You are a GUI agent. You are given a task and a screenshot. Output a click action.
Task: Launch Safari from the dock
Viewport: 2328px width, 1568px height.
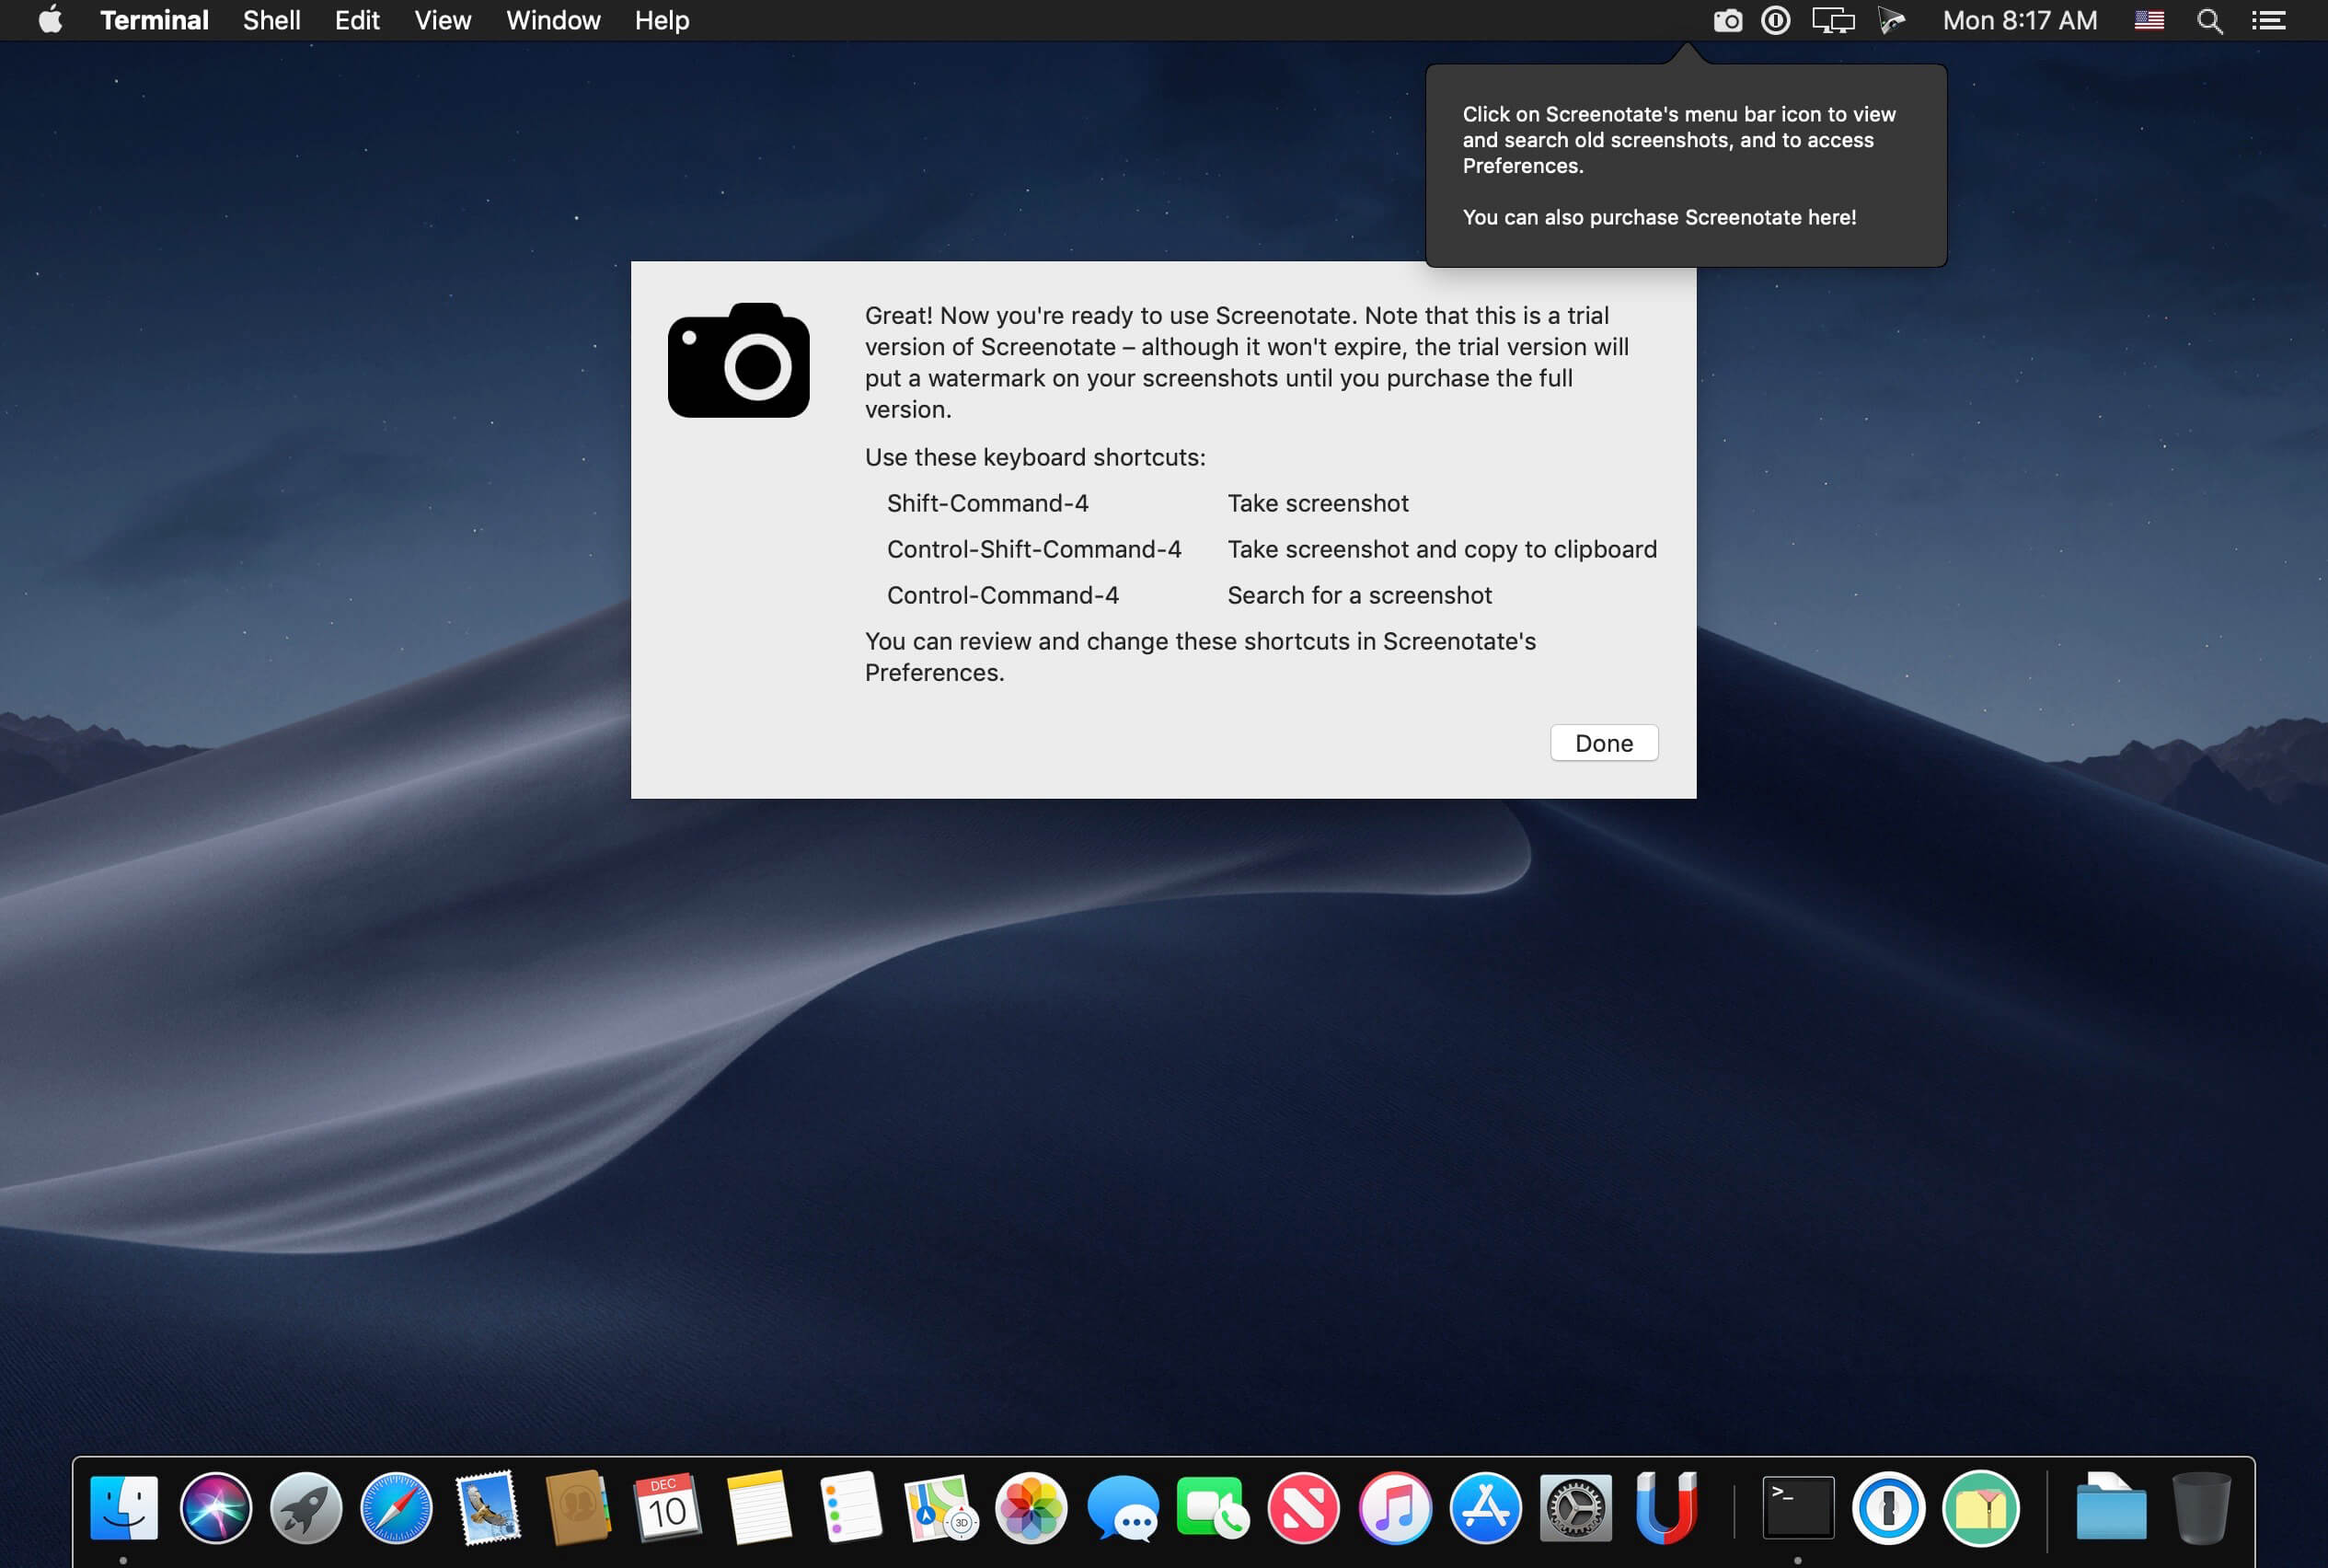tap(396, 1507)
